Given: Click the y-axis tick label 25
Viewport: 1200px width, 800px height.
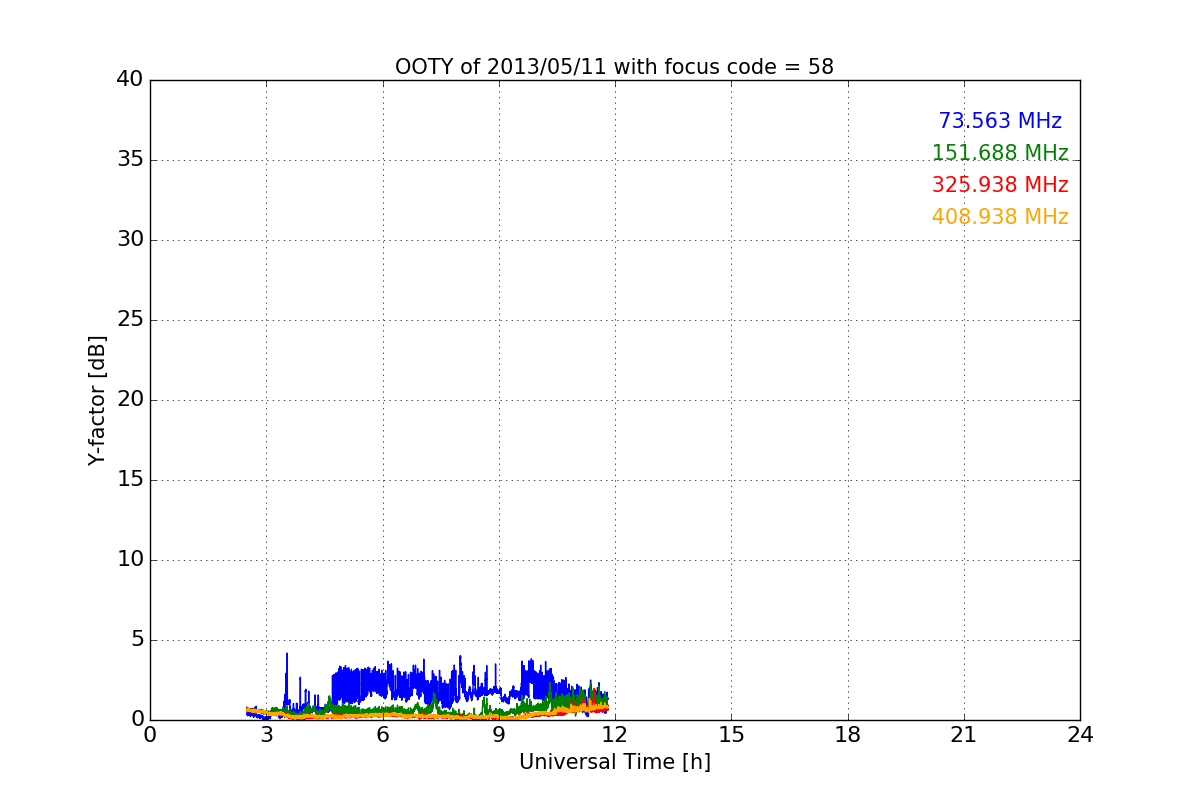Looking at the screenshot, I should coord(130,320).
